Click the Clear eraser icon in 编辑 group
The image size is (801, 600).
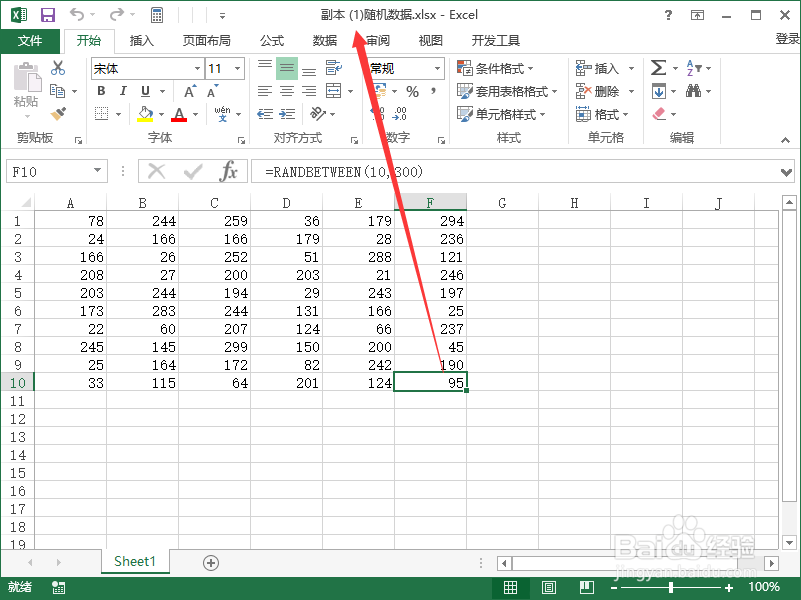[x=657, y=112]
